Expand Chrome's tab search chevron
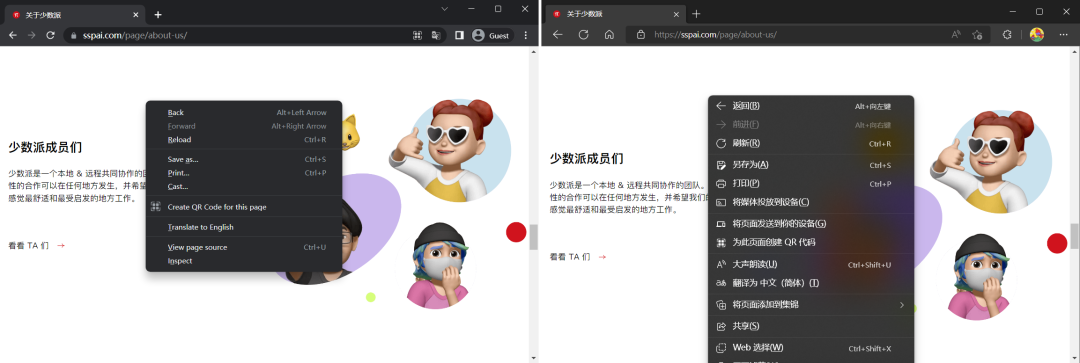Screen dimensions: 1080x363 click(x=444, y=9)
